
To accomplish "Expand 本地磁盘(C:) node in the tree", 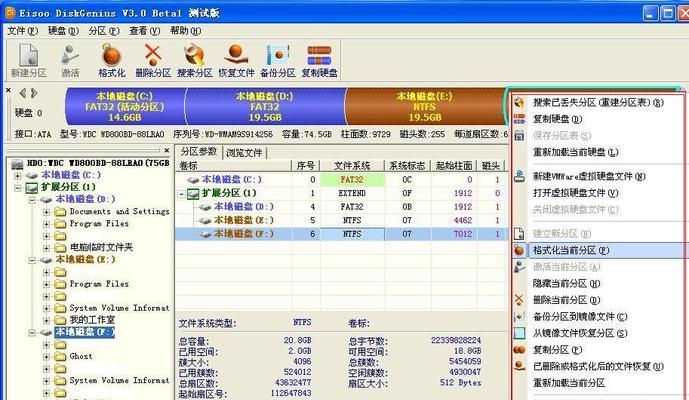I will tap(18, 176).
